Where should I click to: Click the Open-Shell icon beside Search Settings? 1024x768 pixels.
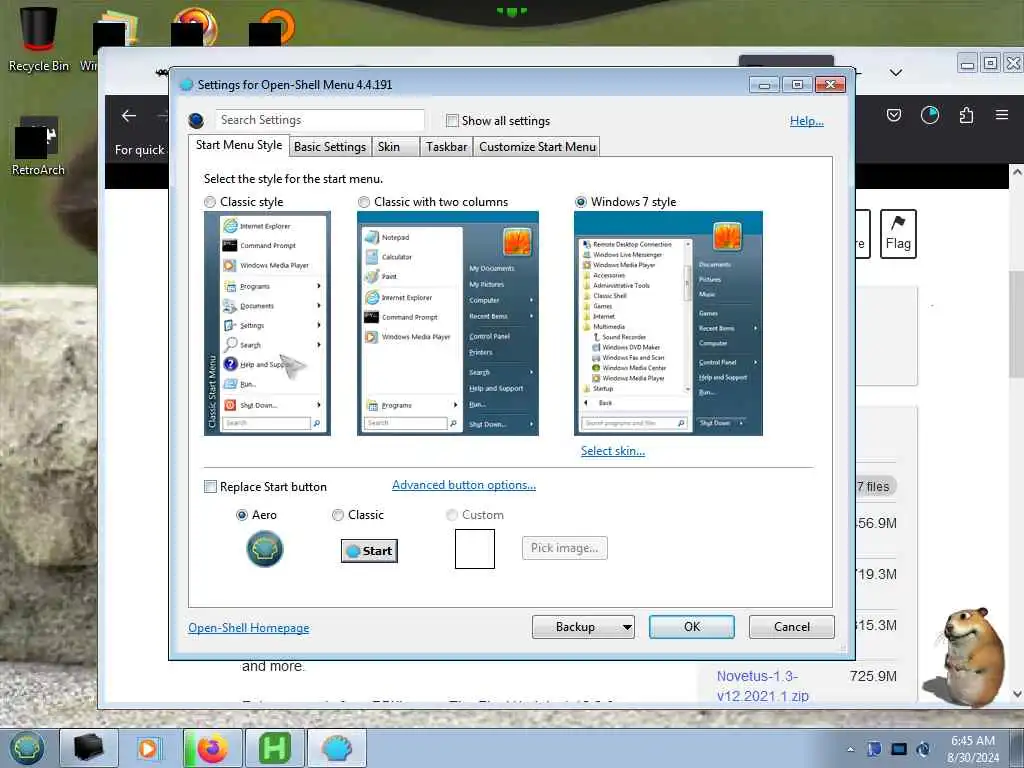[196, 121]
